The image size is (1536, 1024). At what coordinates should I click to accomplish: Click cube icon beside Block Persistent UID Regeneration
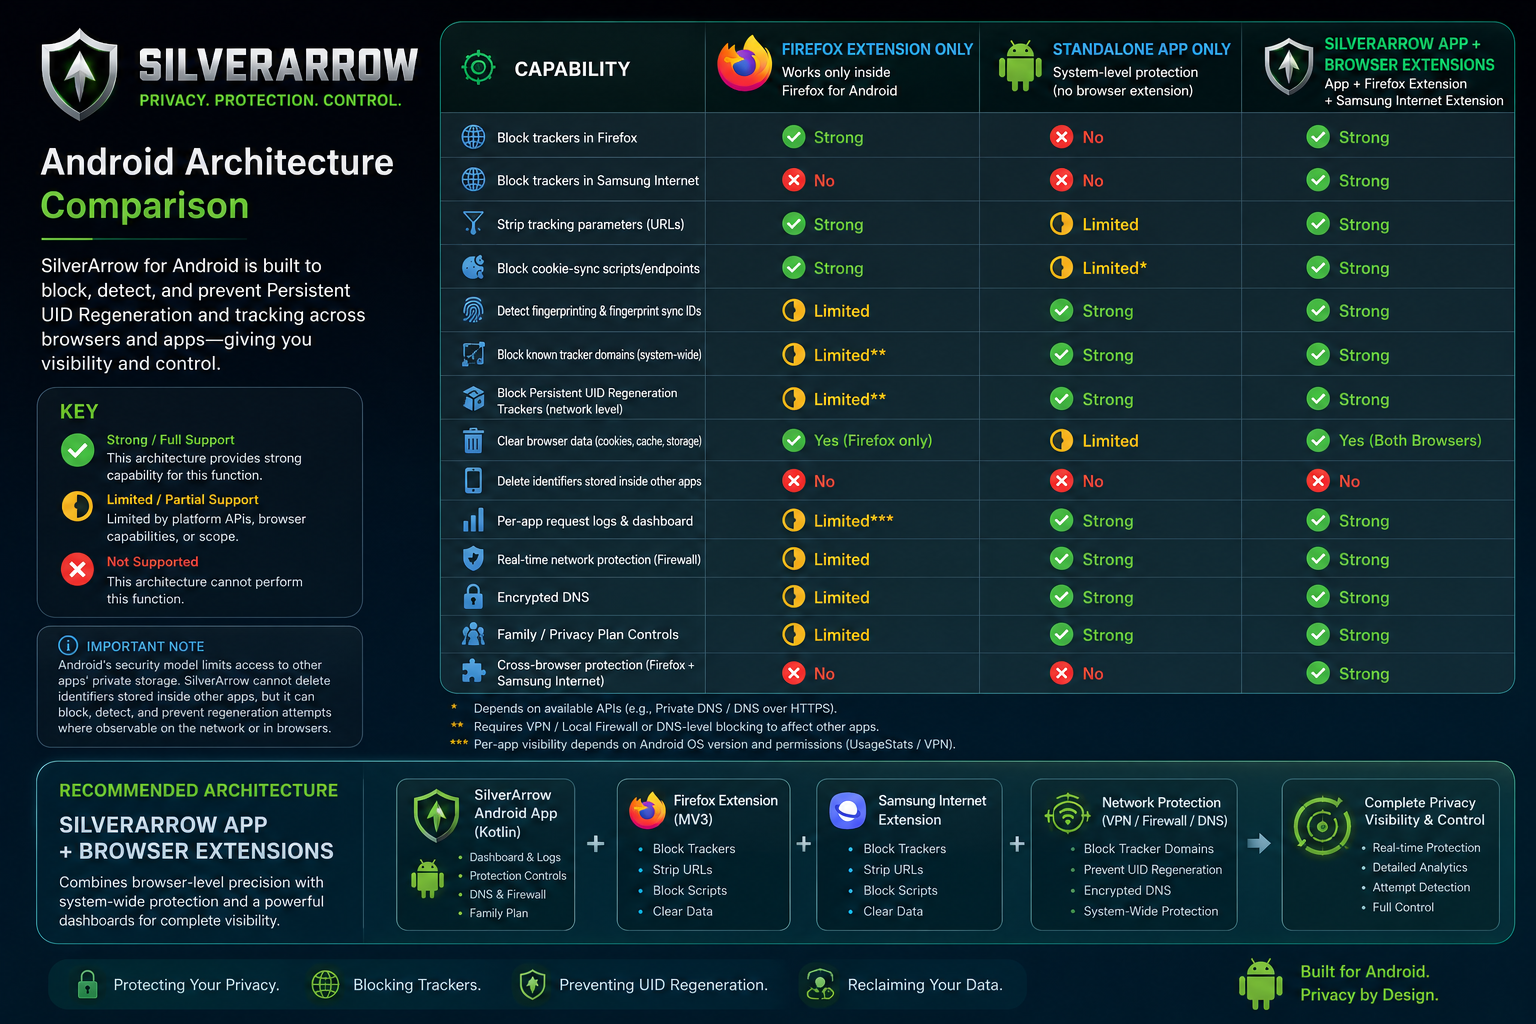tap(473, 398)
